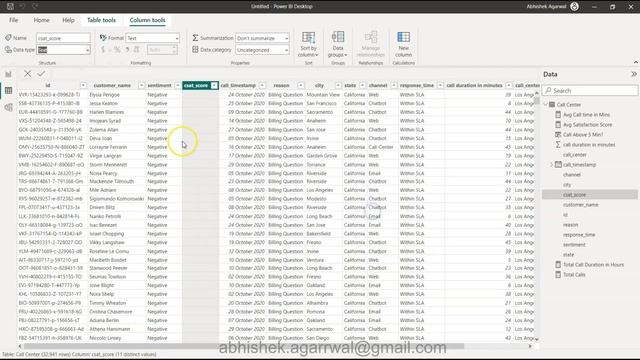Click the response_time column header

(x=417, y=85)
